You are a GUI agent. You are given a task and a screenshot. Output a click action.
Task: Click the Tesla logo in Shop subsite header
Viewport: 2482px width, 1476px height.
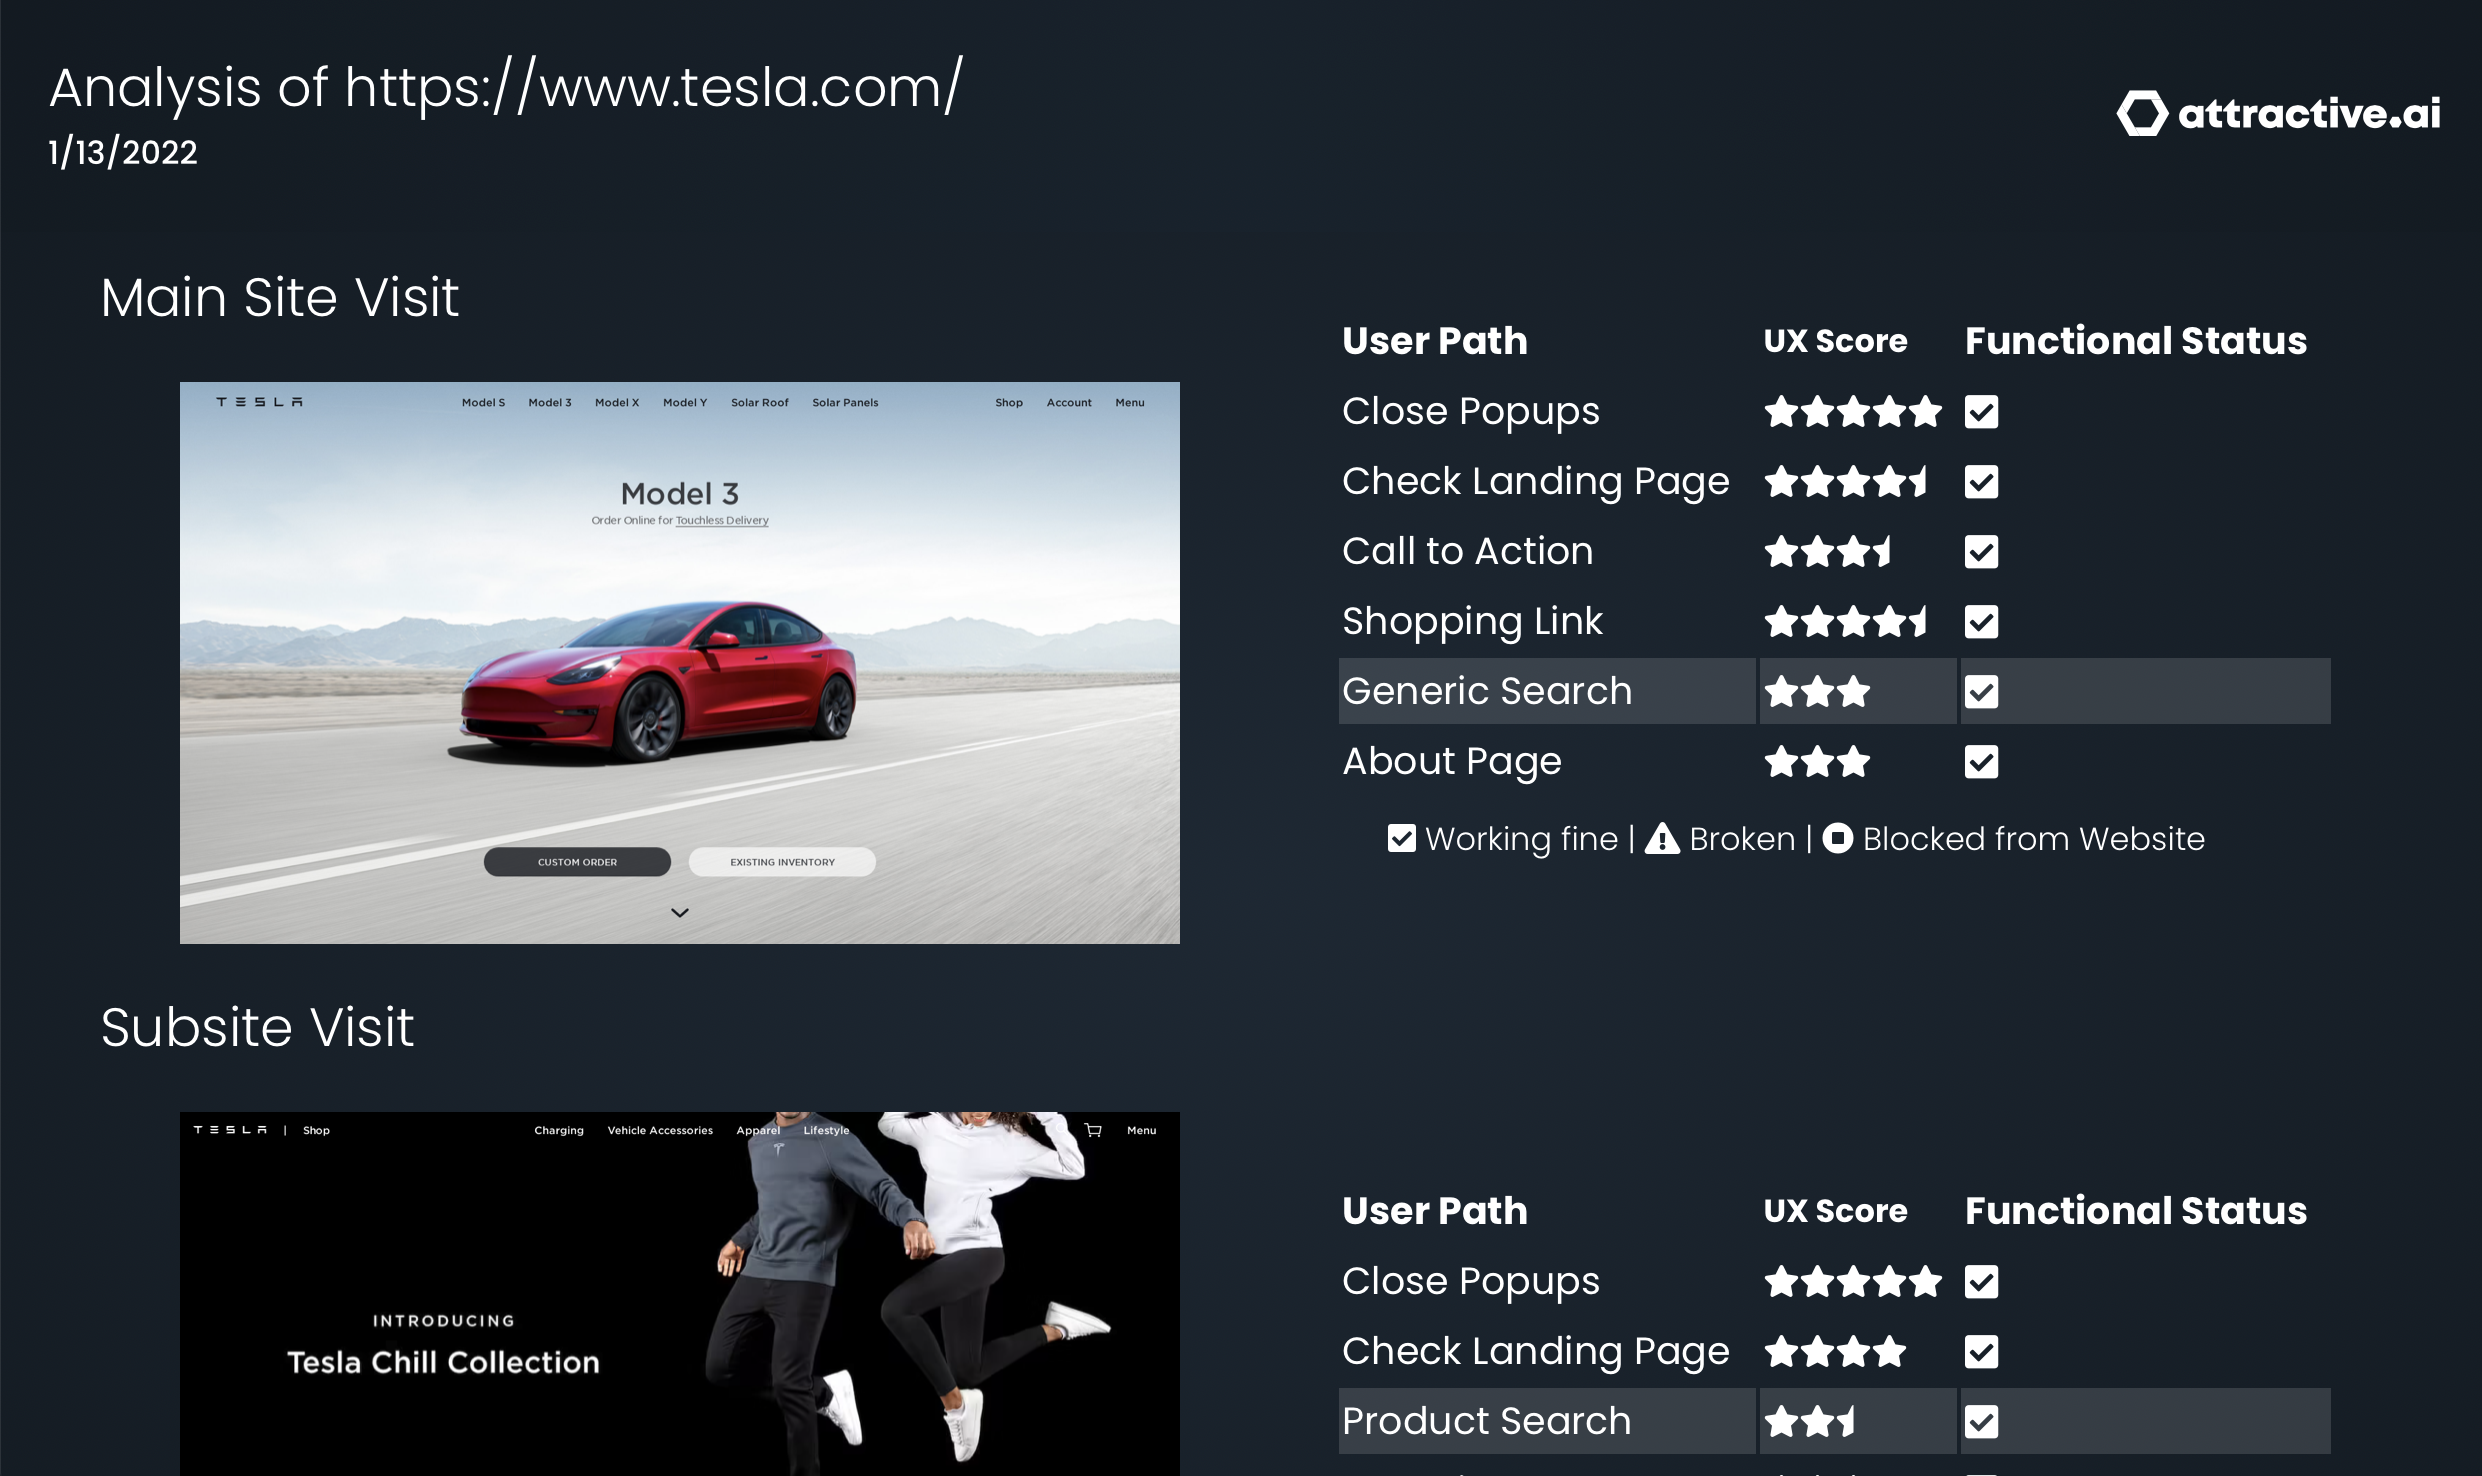230,1130
